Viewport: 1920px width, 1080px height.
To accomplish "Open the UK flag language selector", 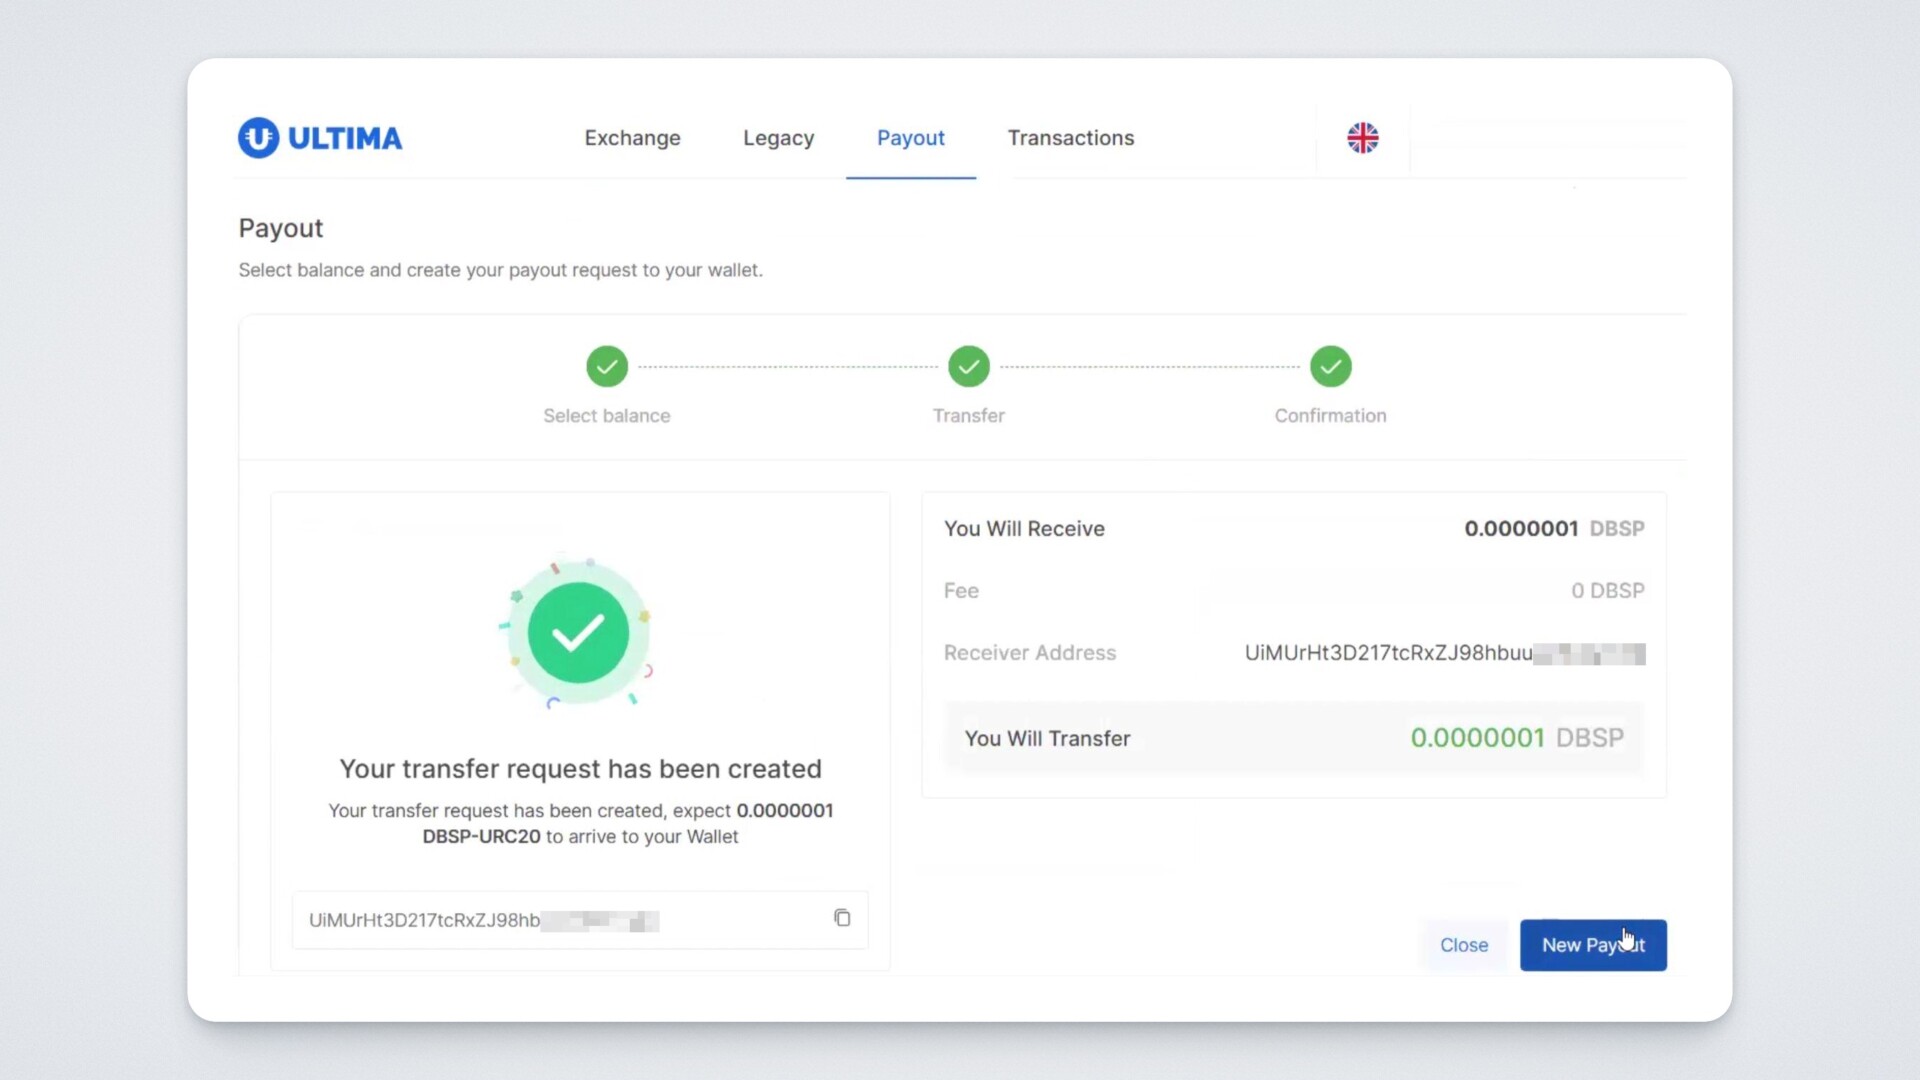I will click(x=1362, y=138).
